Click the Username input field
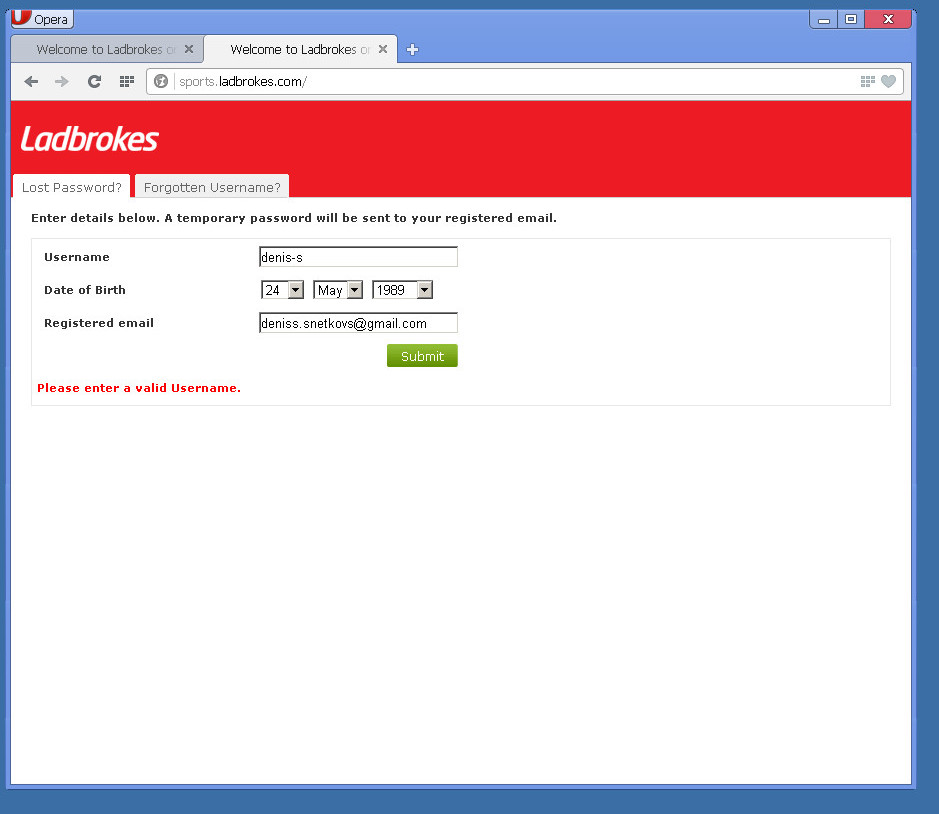This screenshot has height=814, width=939. point(358,257)
